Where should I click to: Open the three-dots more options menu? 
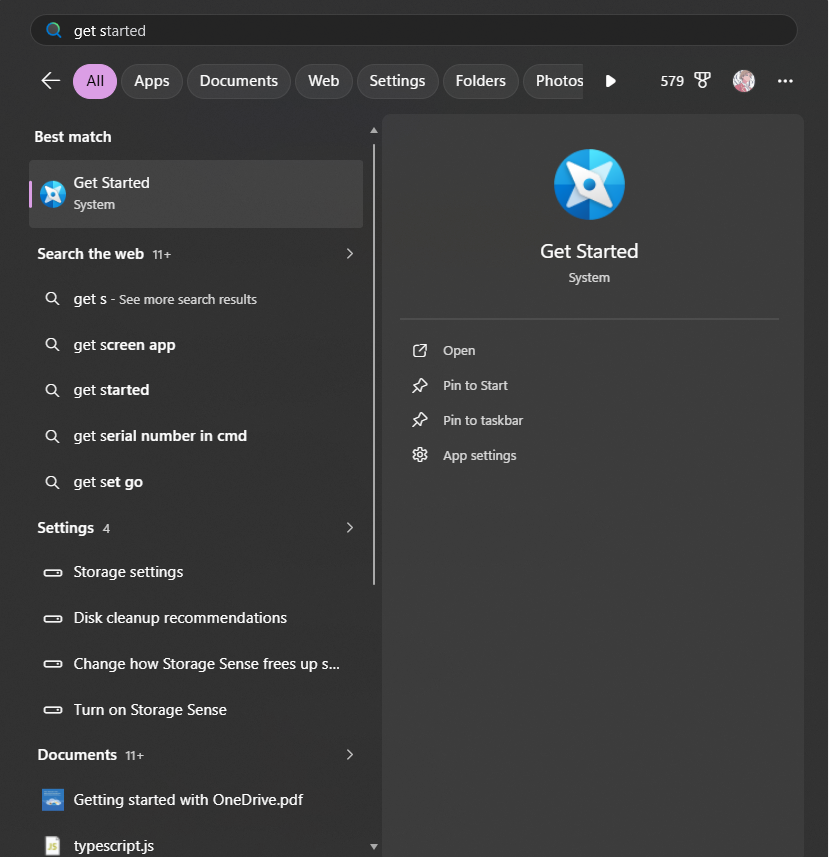point(785,81)
